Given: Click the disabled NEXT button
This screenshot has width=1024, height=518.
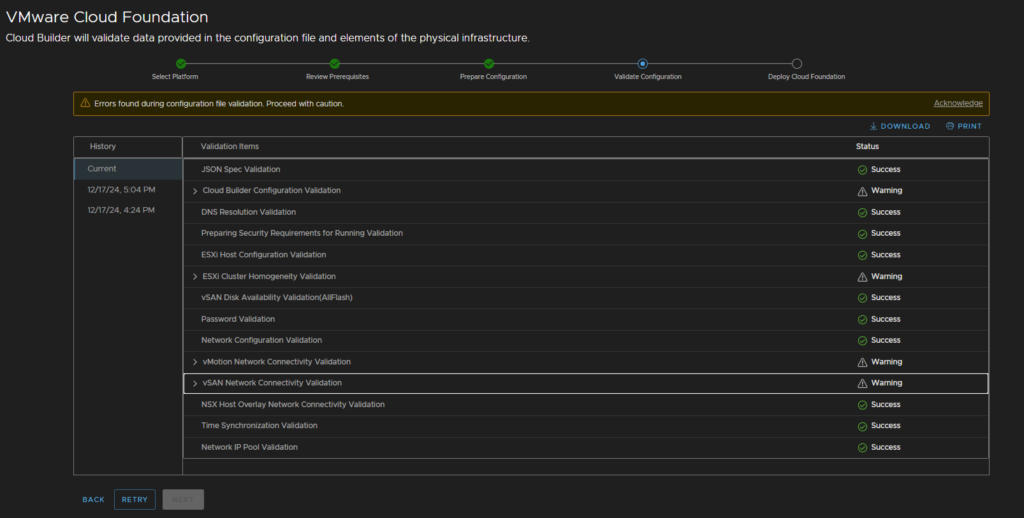Looking at the screenshot, I should tap(183, 500).
